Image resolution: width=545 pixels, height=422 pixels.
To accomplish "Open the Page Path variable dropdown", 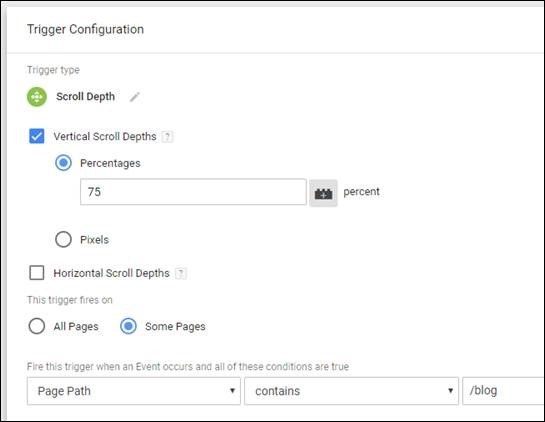I will tap(134, 391).
